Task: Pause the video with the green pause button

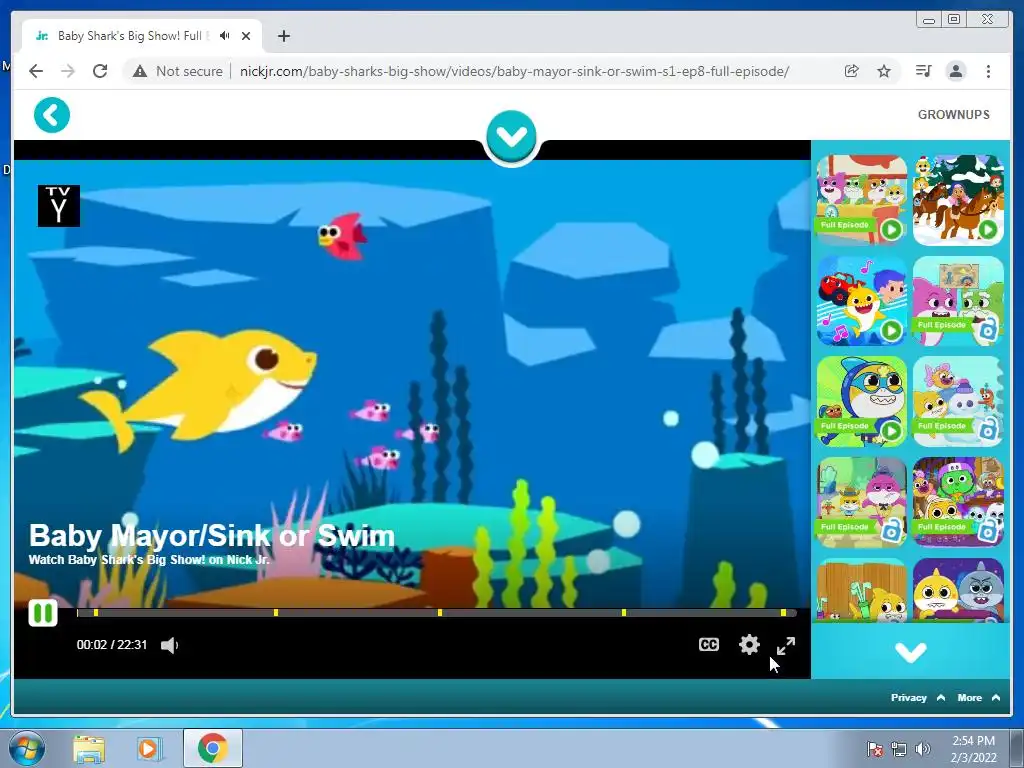Action: click(x=43, y=613)
